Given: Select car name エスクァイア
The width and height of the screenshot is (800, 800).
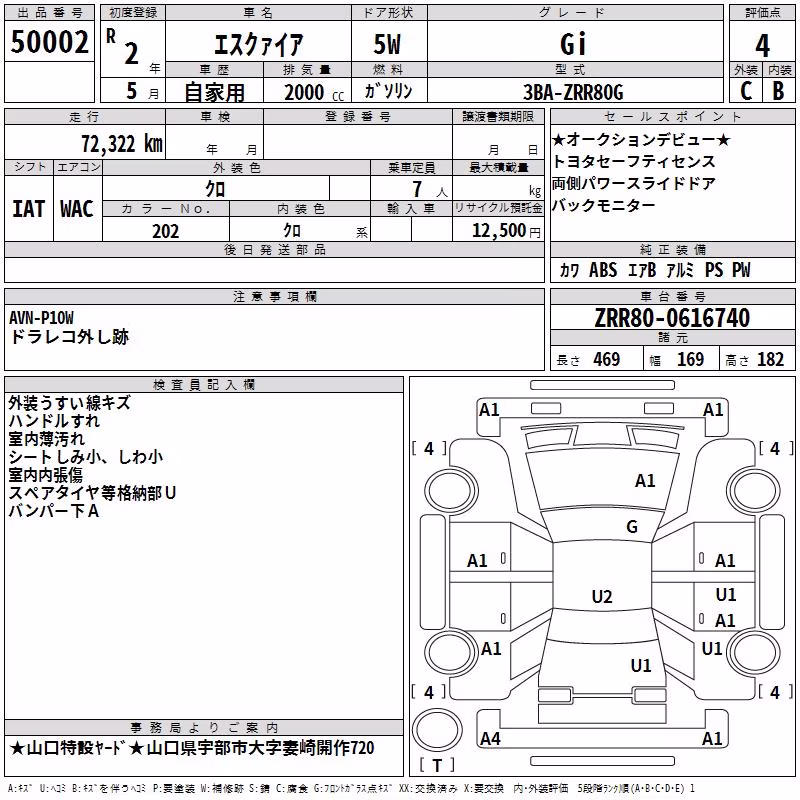Looking at the screenshot, I should coord(258,44).
